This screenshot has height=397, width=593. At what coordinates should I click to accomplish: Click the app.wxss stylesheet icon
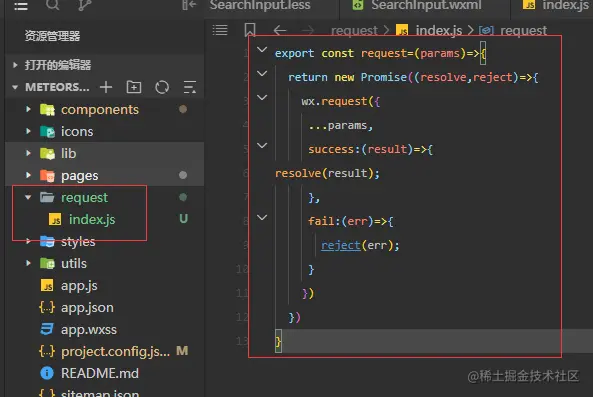pyautogui.click(x=47, y=329)
